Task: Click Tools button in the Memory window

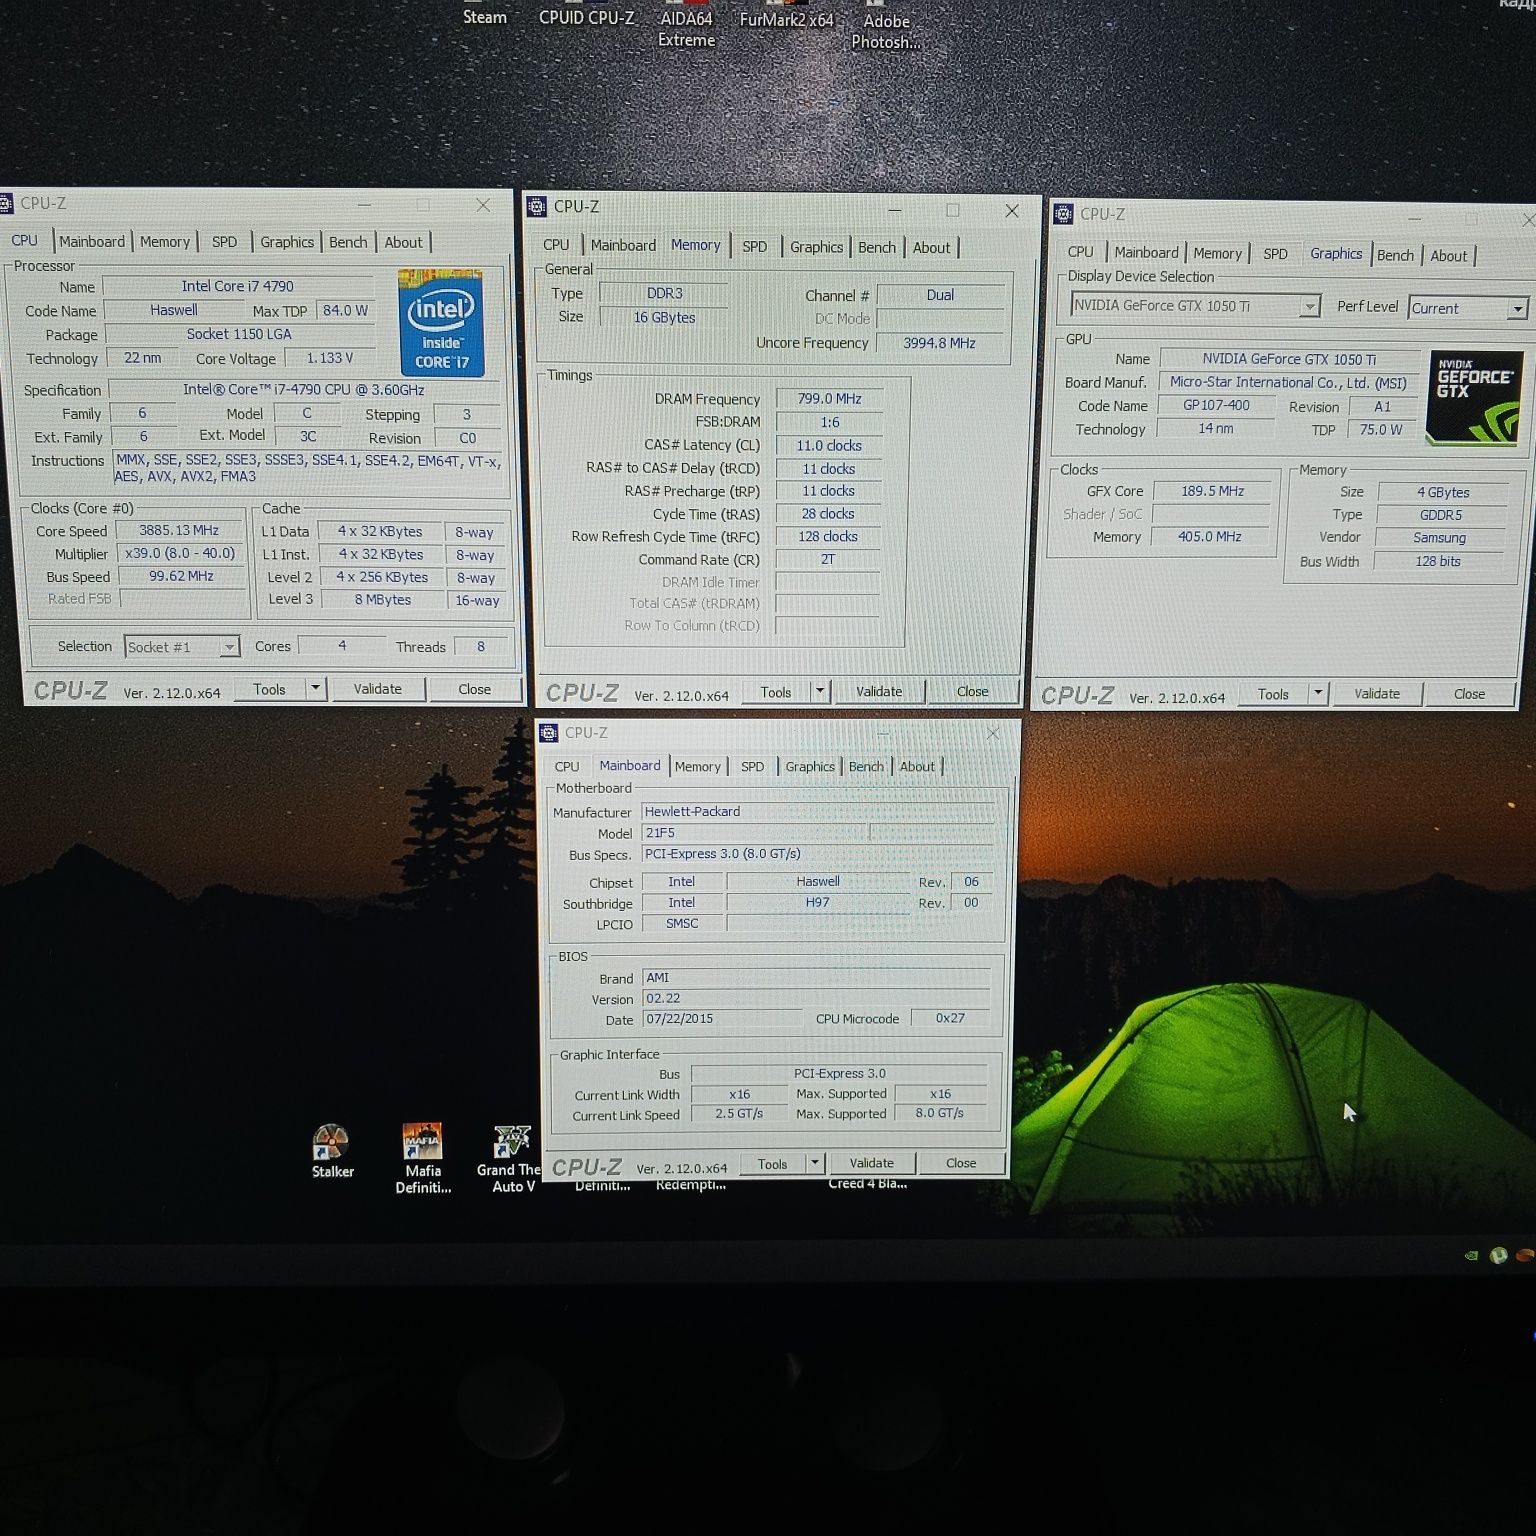Action: [776, 692]
